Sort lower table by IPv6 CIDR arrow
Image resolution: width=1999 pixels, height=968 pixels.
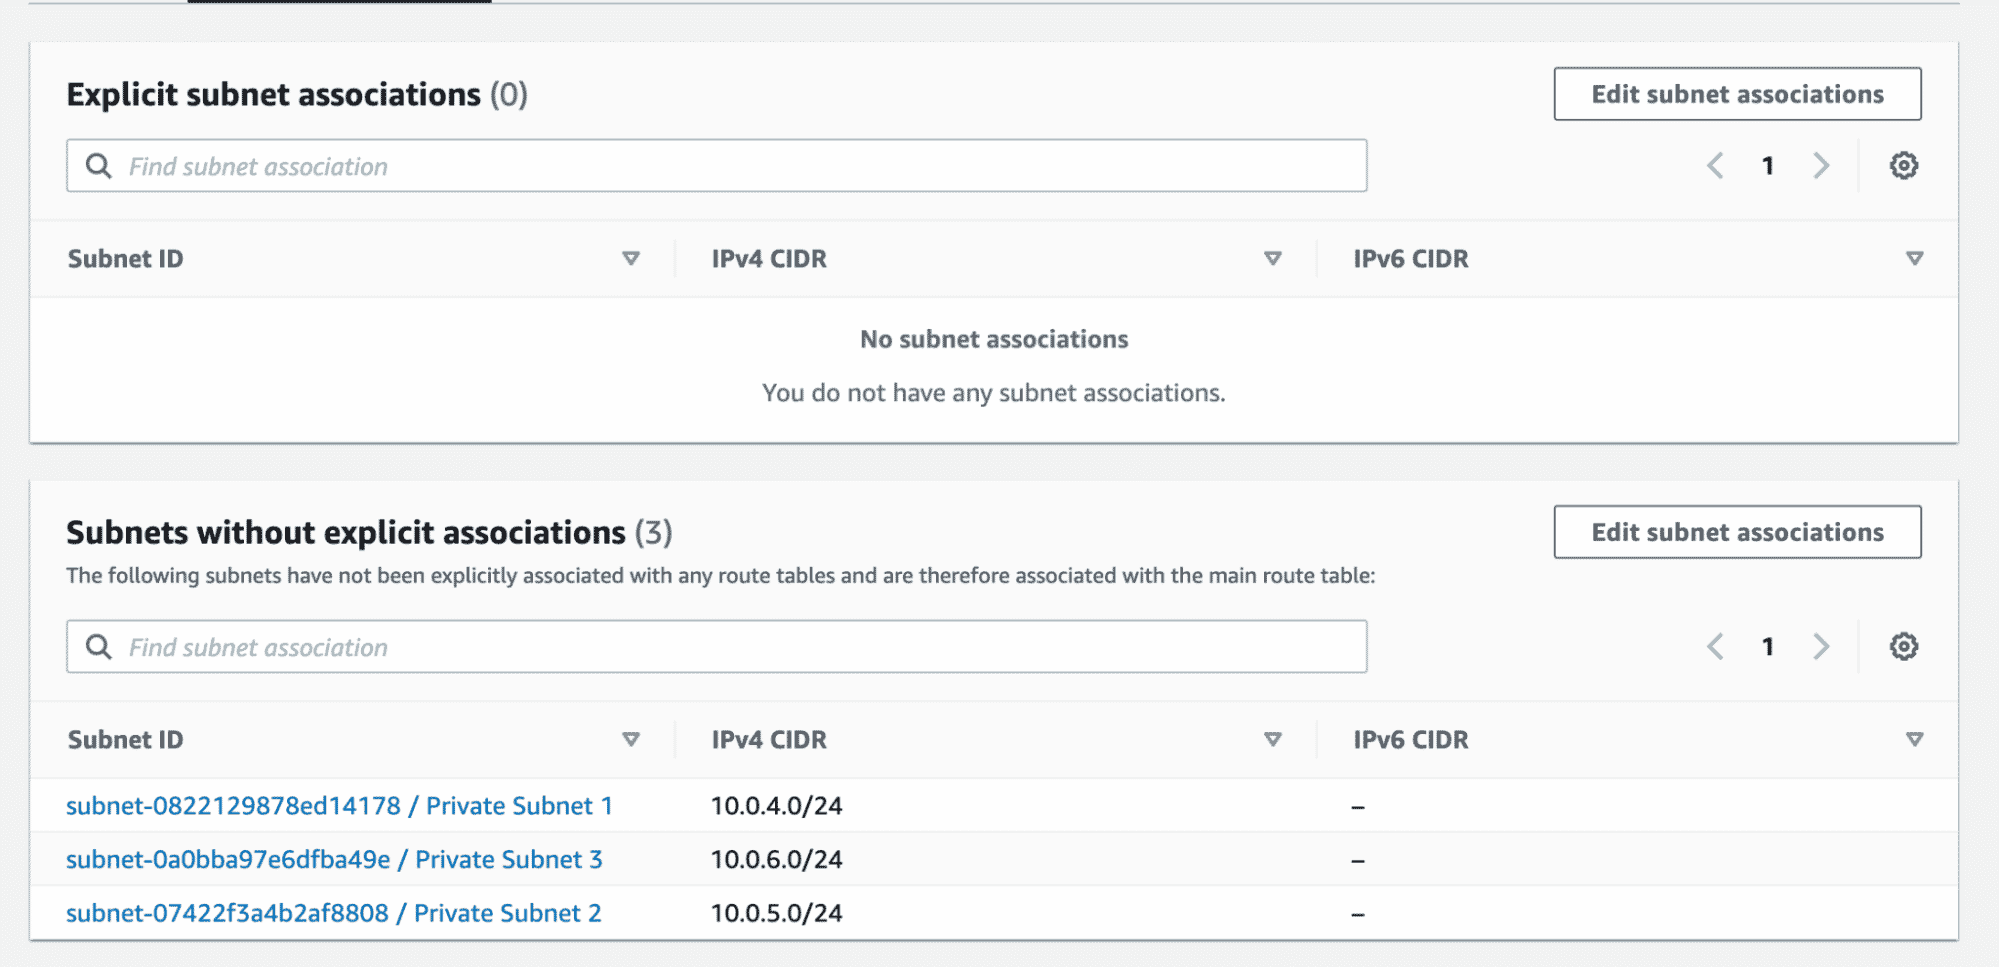(x=1914, y=740)
